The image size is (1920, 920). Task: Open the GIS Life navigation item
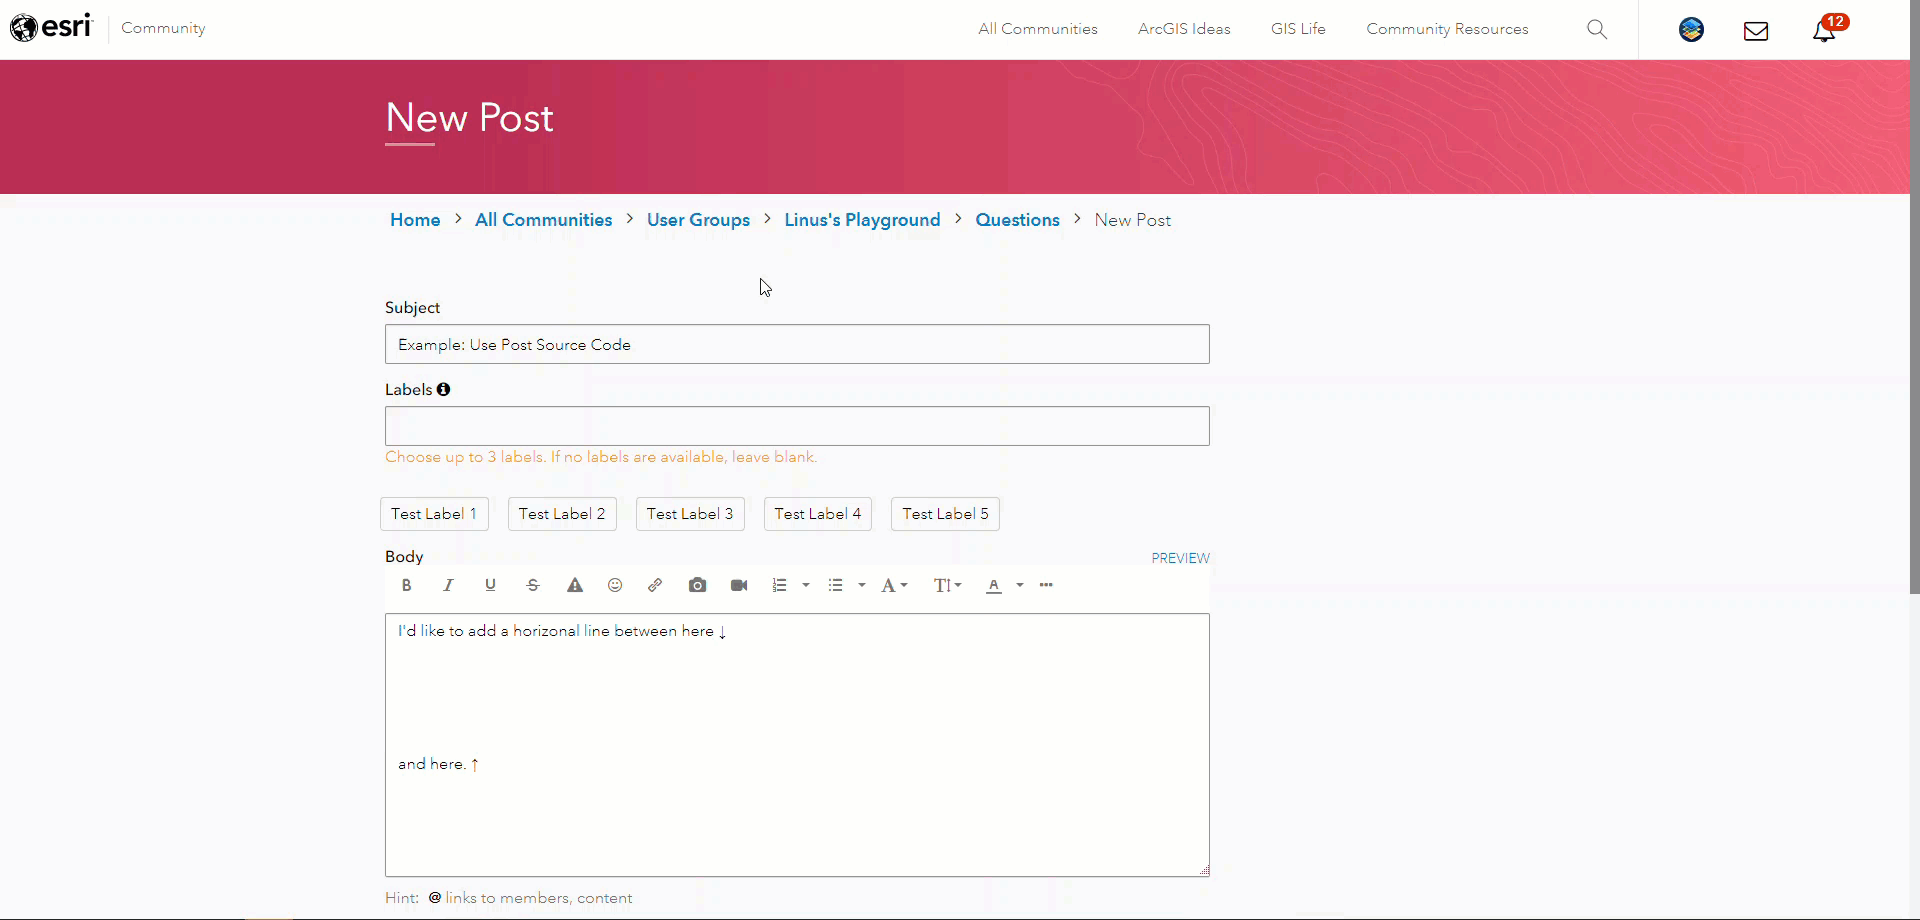click(1297, 29)
